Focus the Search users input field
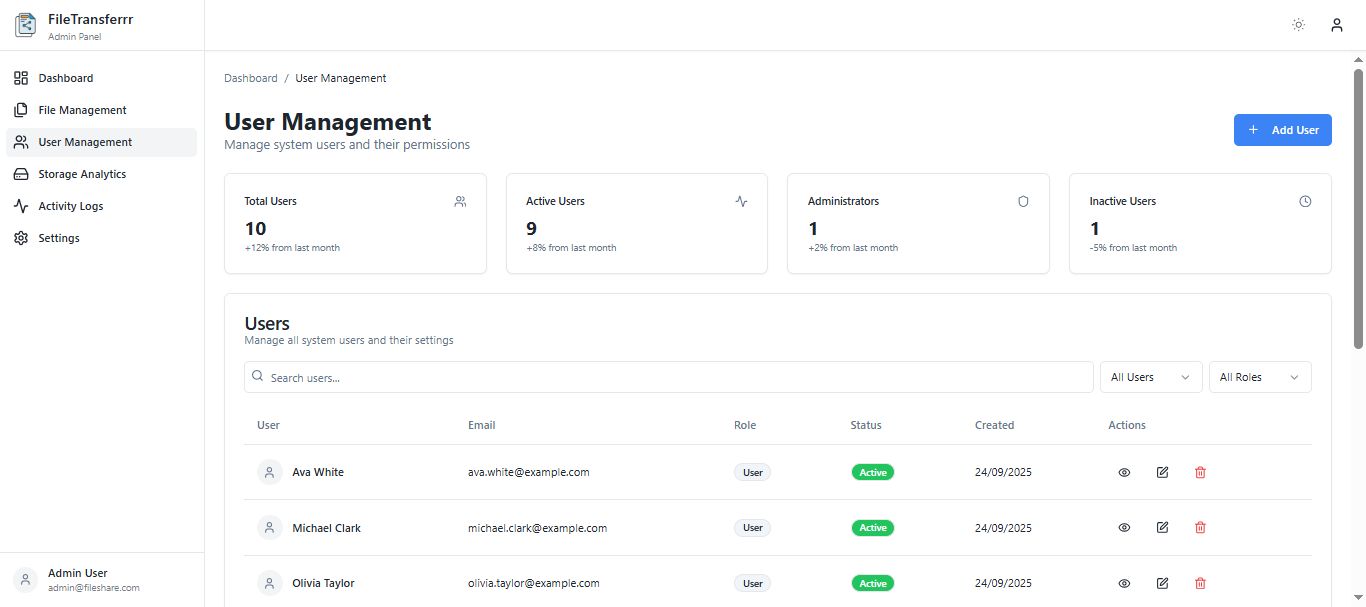The height and width of the screenshot is (607, 1366). point(668,377)
